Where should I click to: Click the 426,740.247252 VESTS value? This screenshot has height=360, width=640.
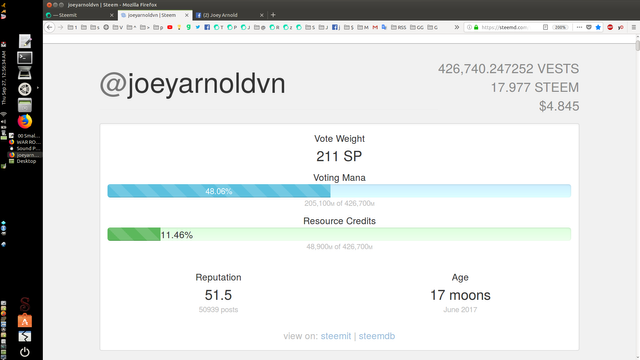[508, 69]
